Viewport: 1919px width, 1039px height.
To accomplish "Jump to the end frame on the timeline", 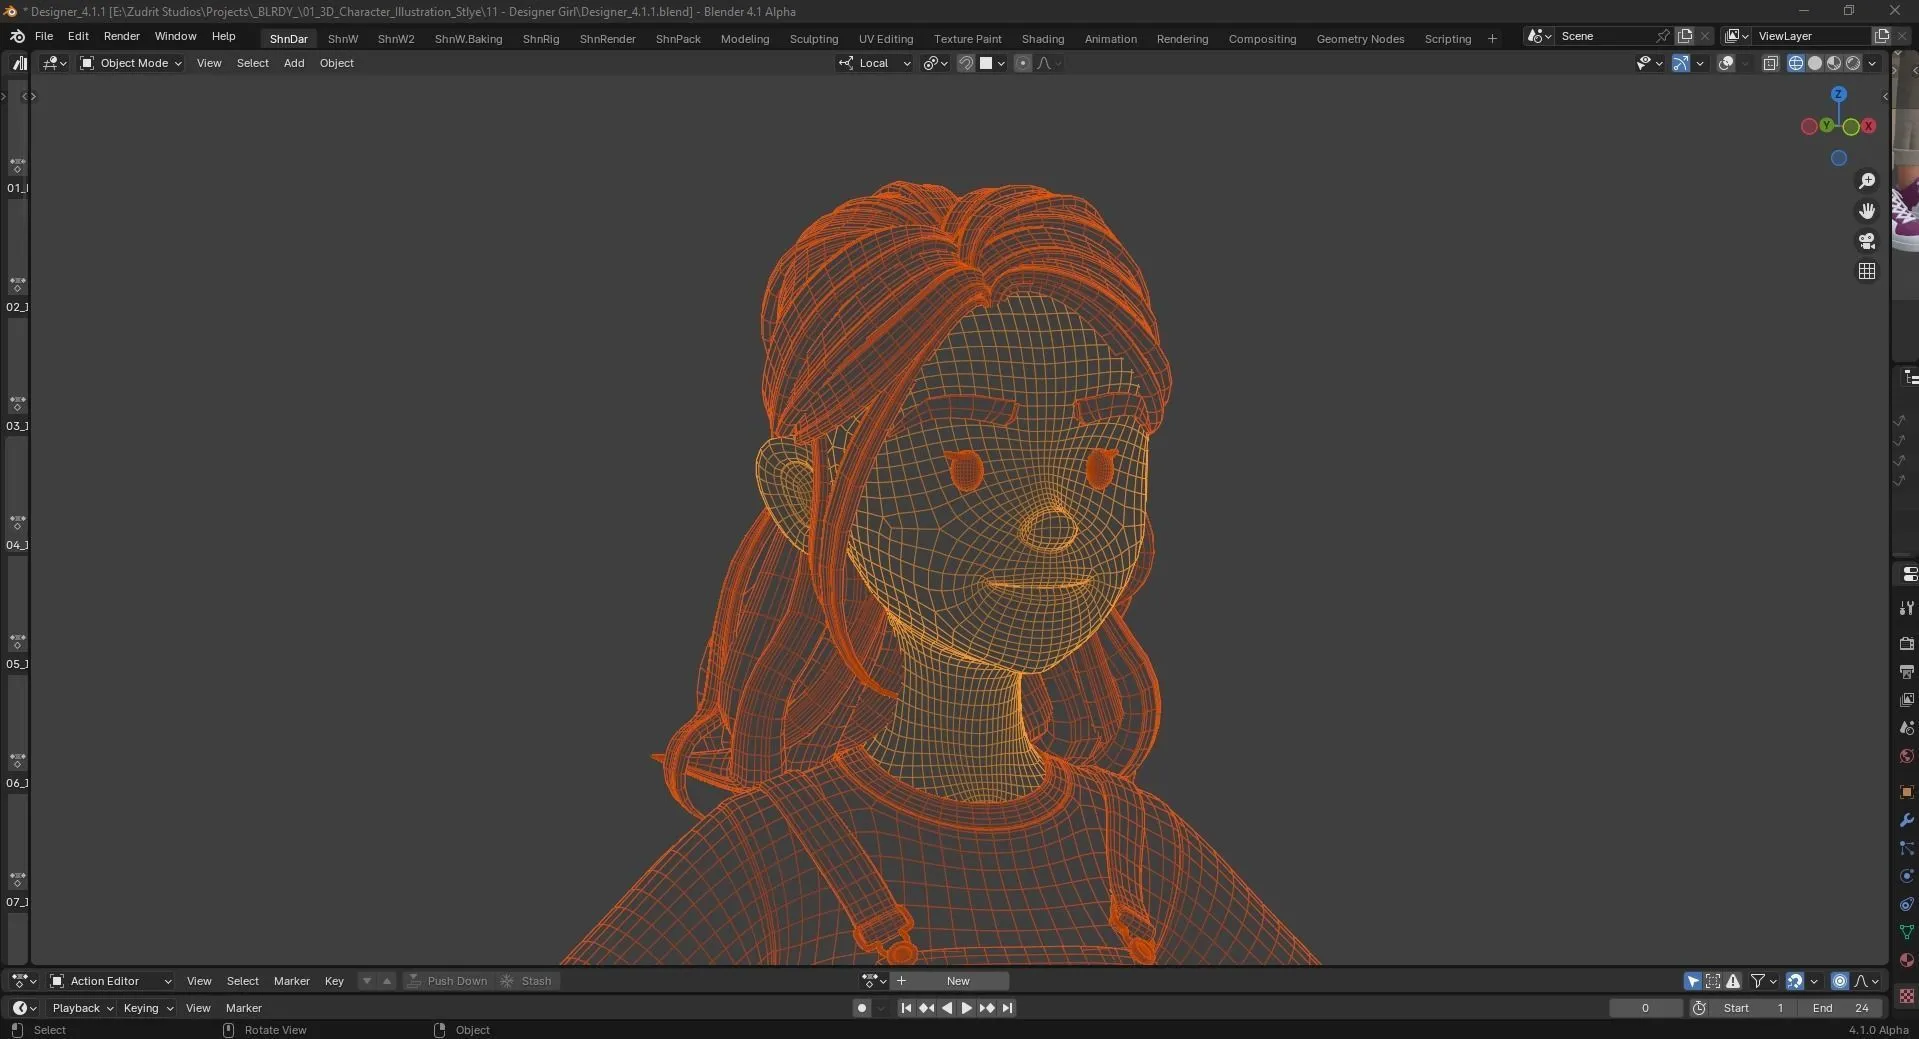I will click(x=1007, y=1008).
